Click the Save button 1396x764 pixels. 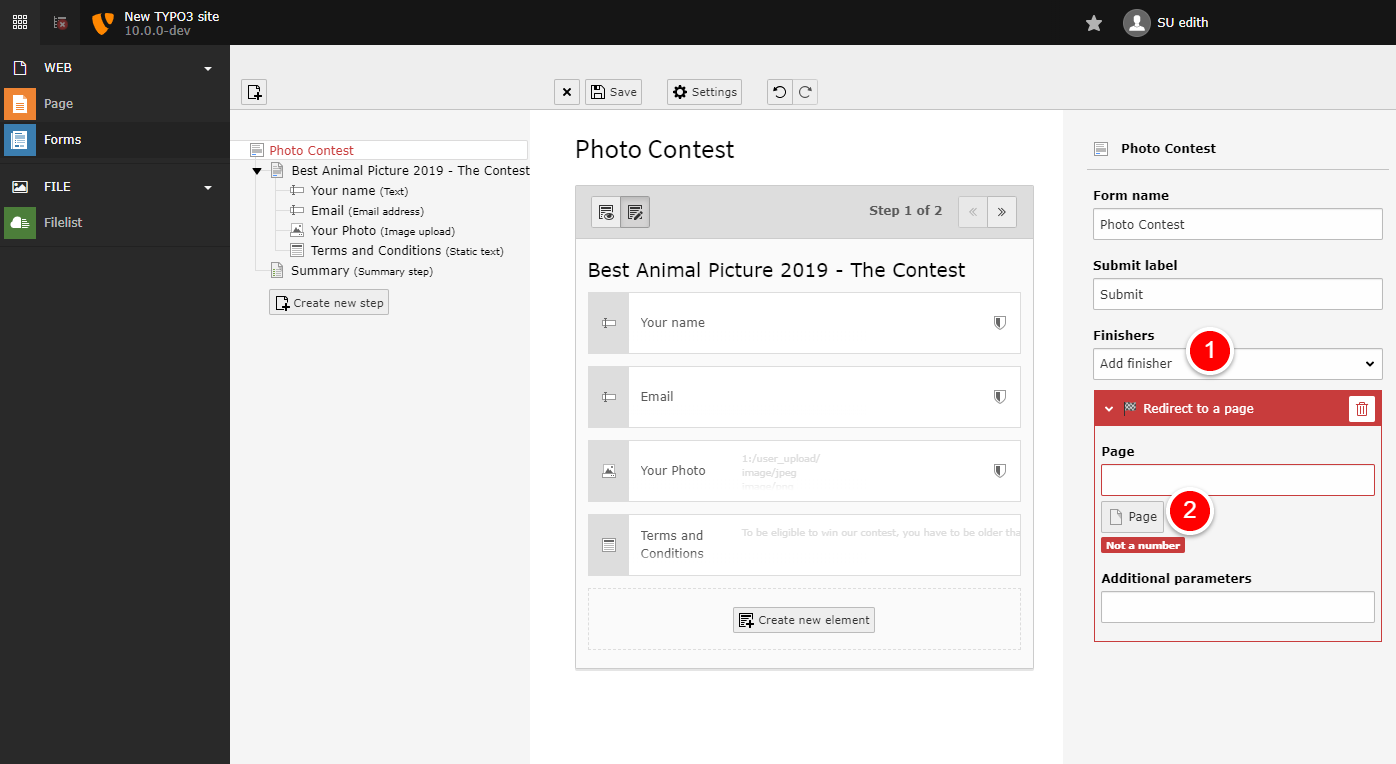click(613, 92)
